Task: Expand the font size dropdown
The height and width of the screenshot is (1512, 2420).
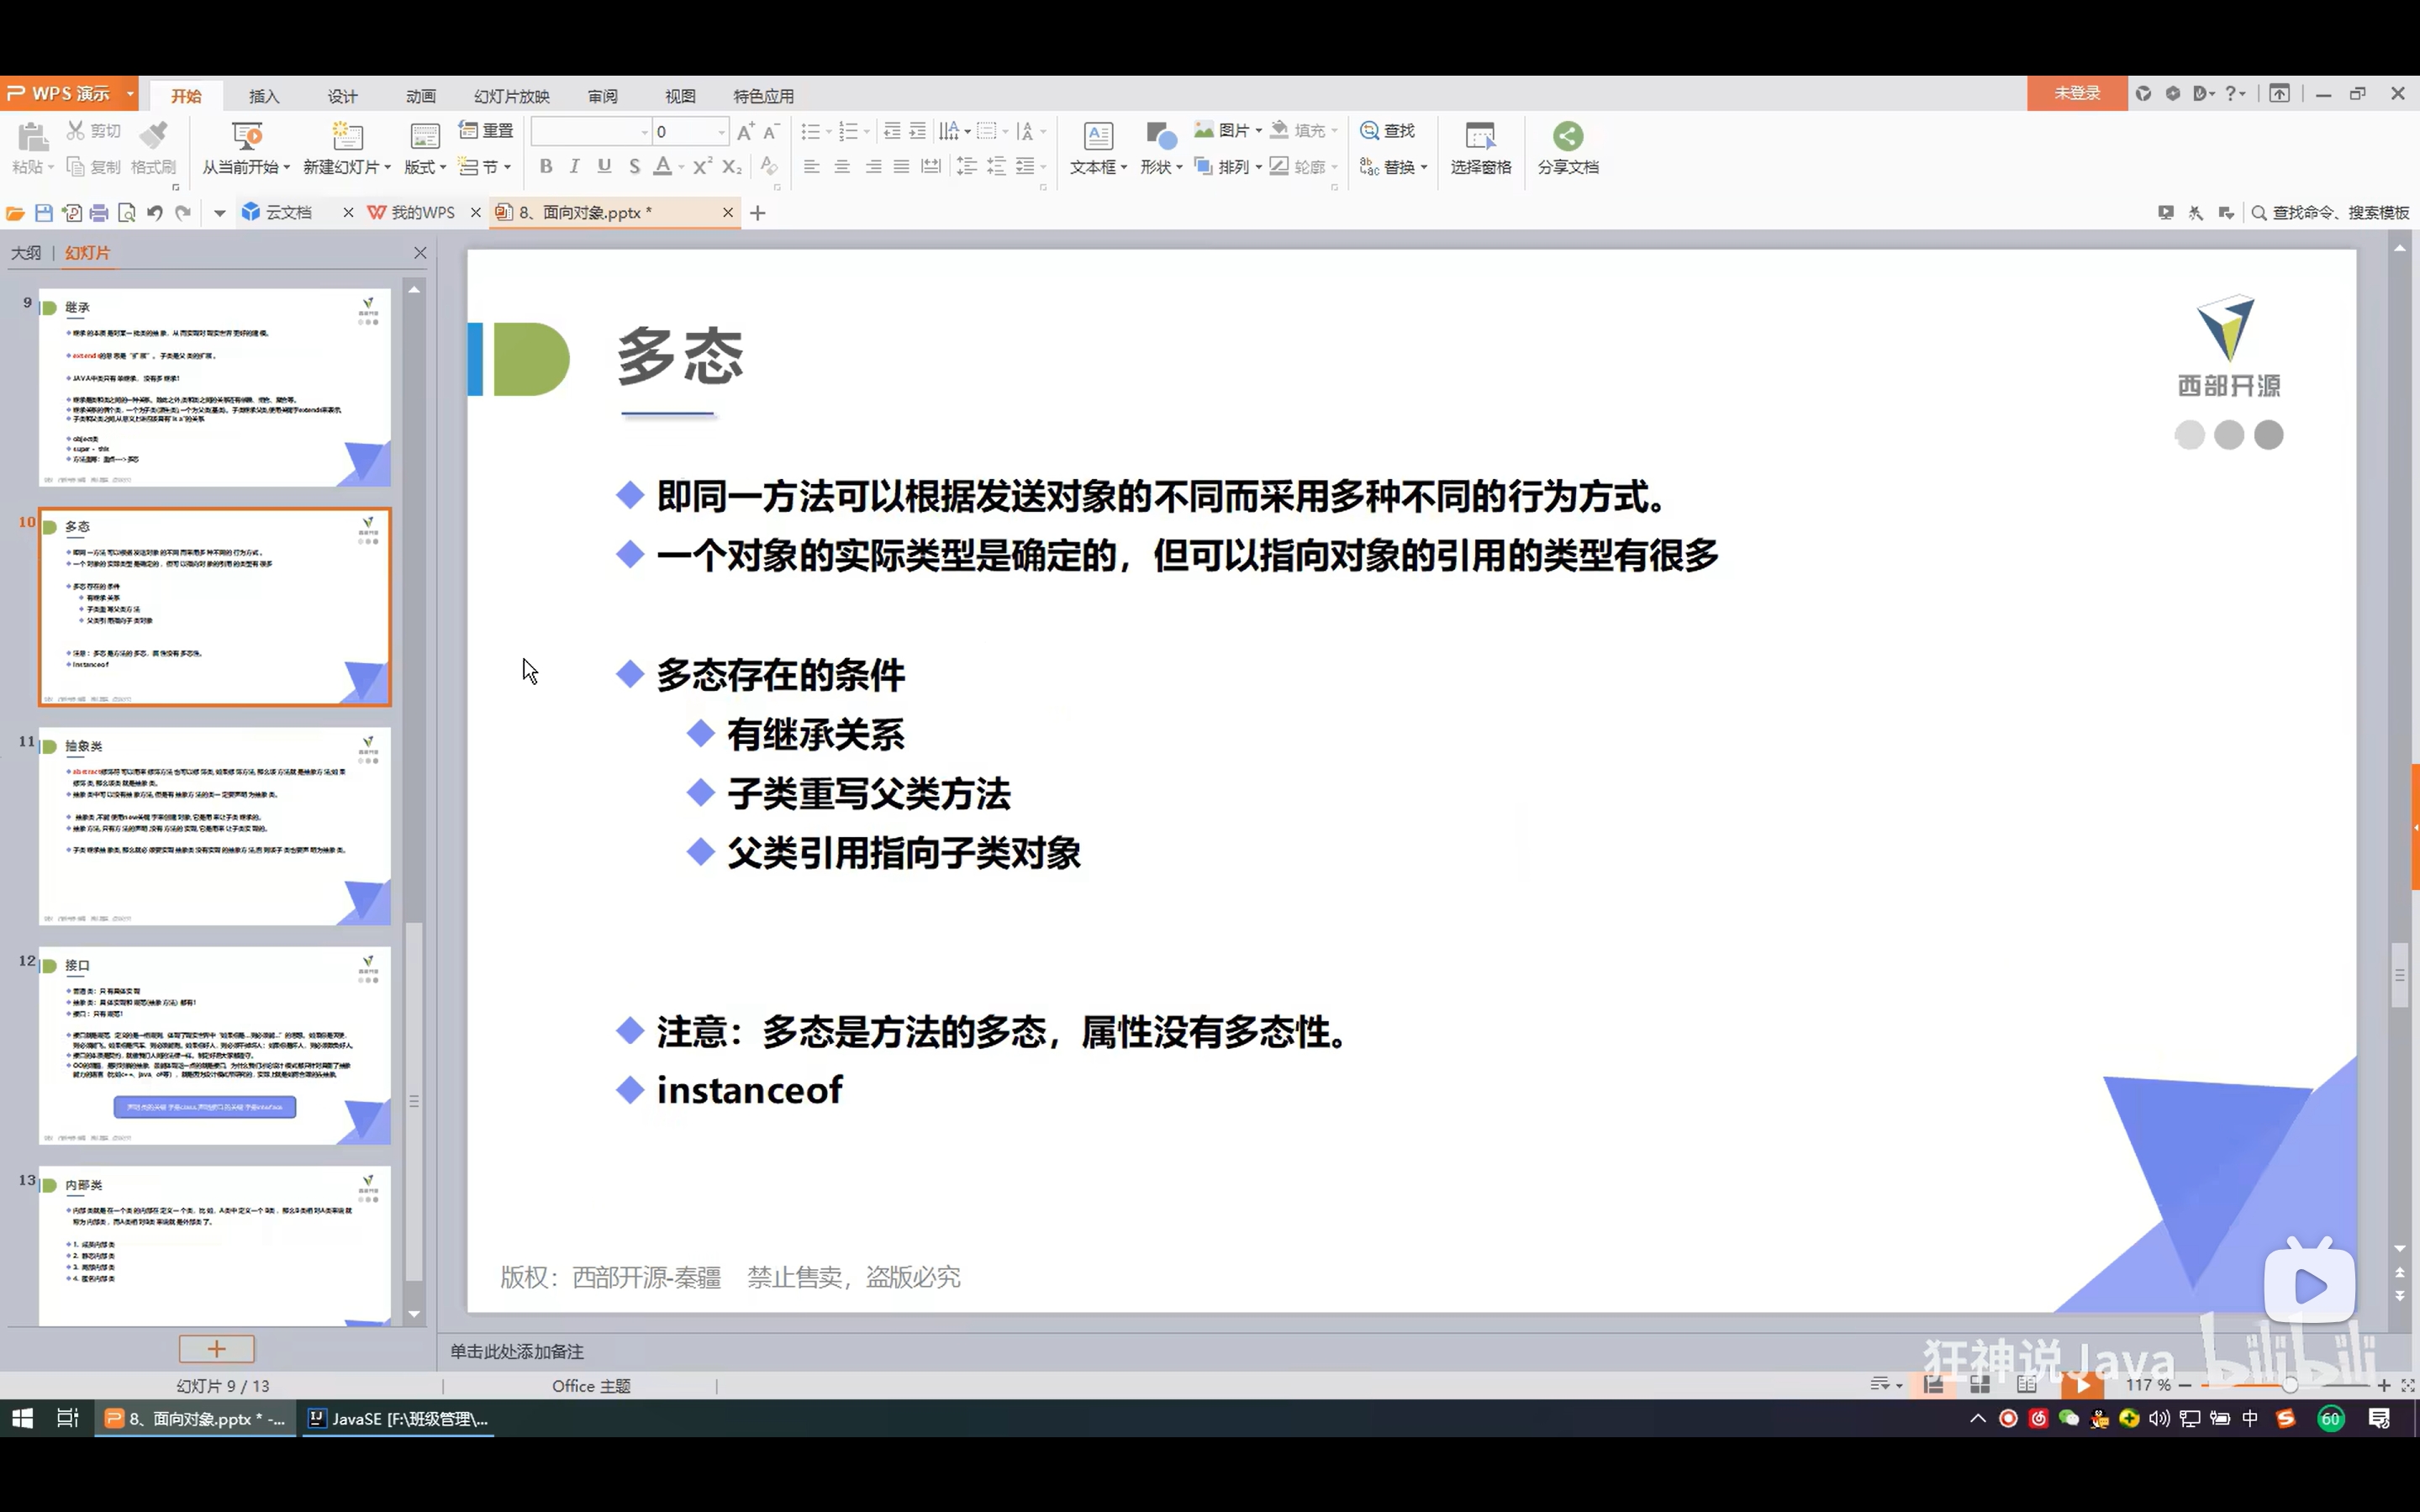Action: (x=721, y=132)
